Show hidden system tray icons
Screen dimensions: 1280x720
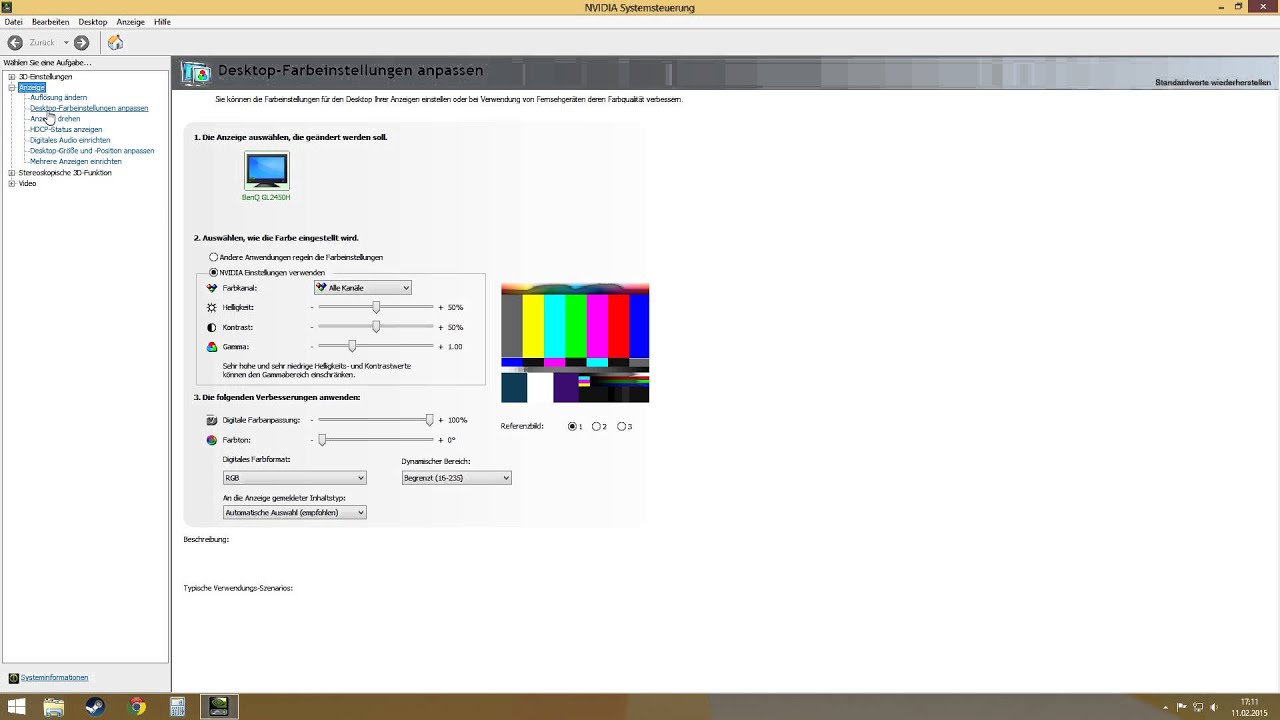click(1166, 707)
